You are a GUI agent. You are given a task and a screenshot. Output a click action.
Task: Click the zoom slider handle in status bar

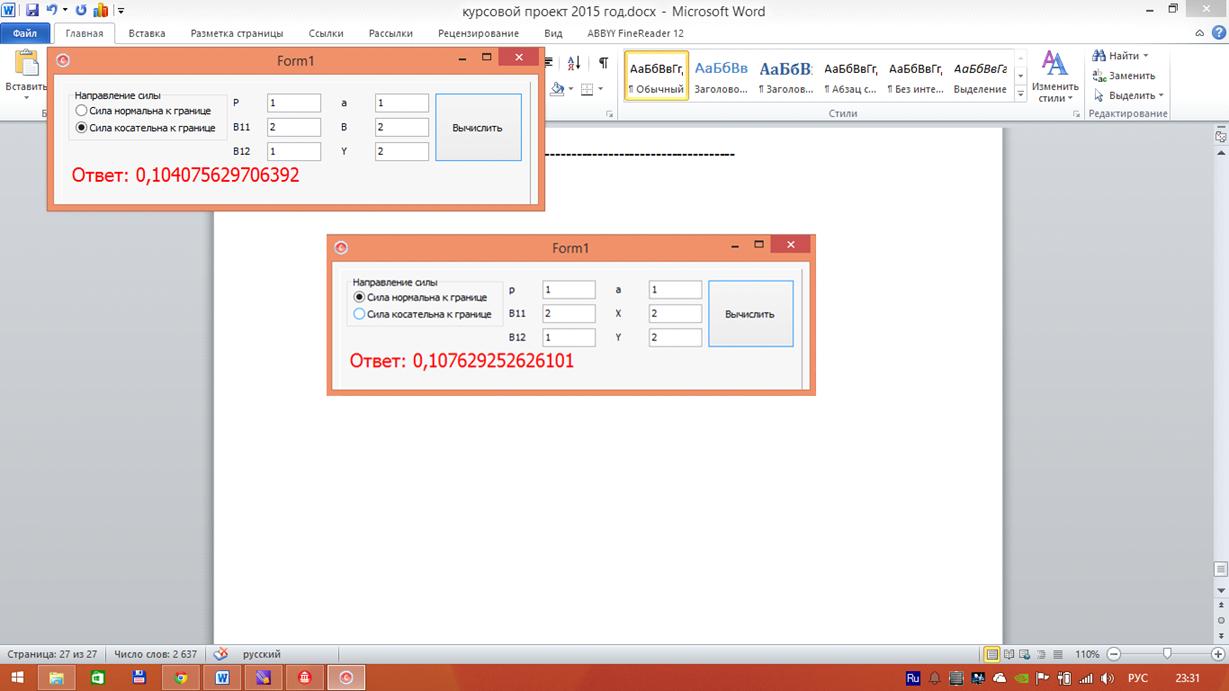[1167, 654]
